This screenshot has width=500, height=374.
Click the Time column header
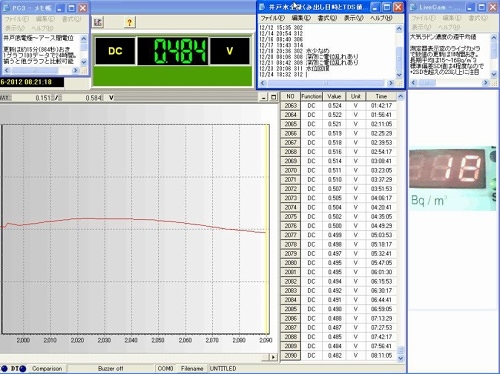(x=381, y=96)
